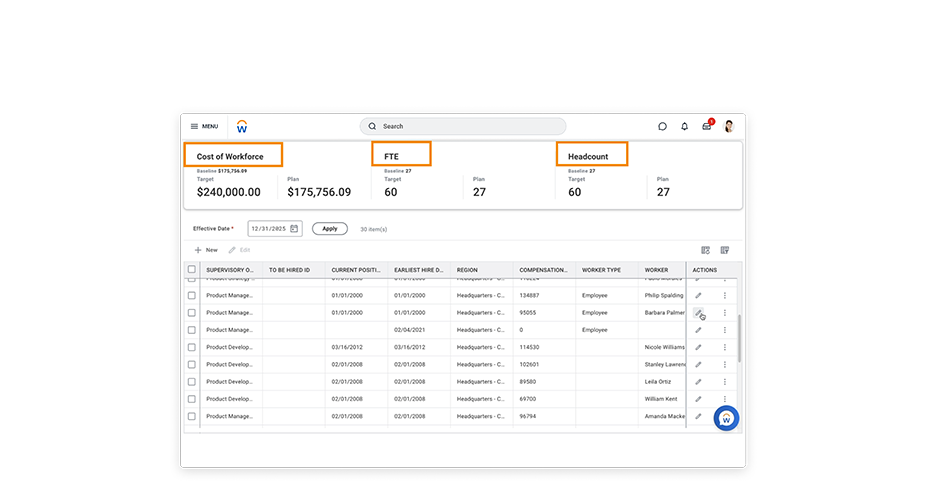Click the New button to add row

206,250
